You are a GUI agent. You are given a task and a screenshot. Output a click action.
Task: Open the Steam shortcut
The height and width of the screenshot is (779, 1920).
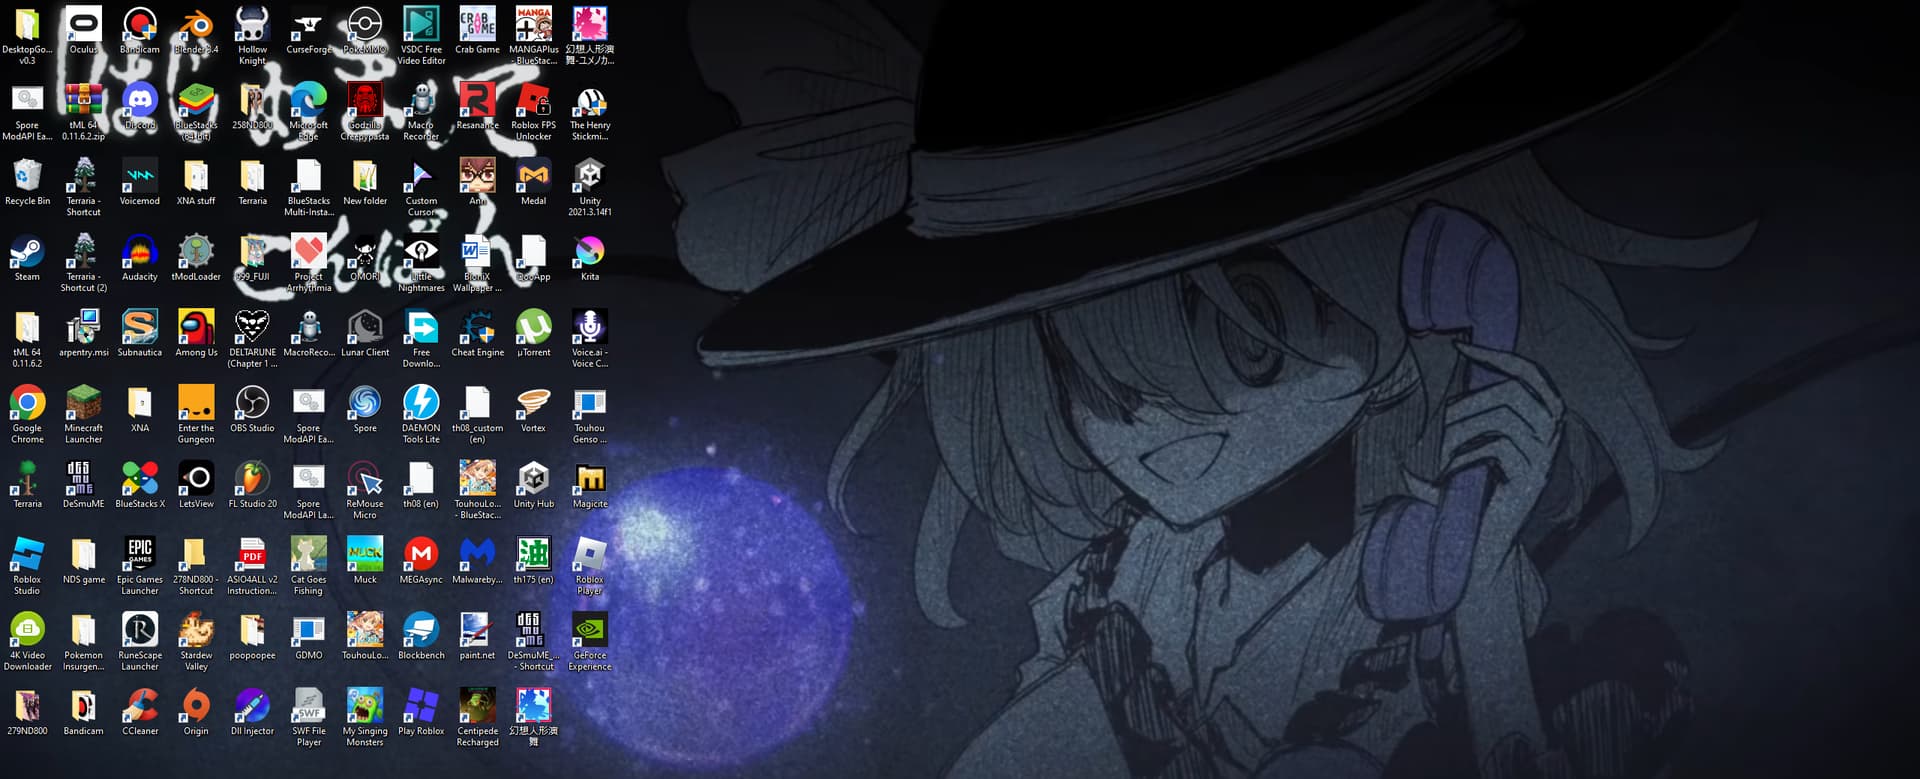coord(27,252)
